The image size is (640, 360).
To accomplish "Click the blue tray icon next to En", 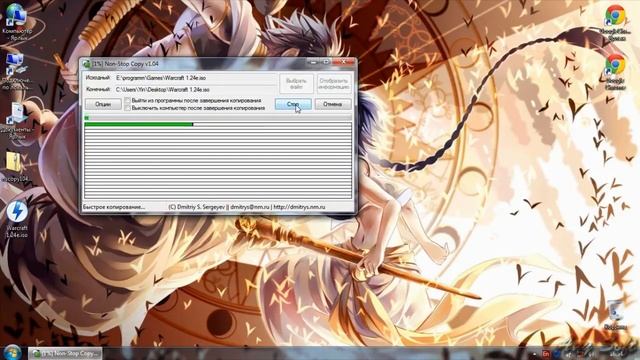I will (557, 353).
